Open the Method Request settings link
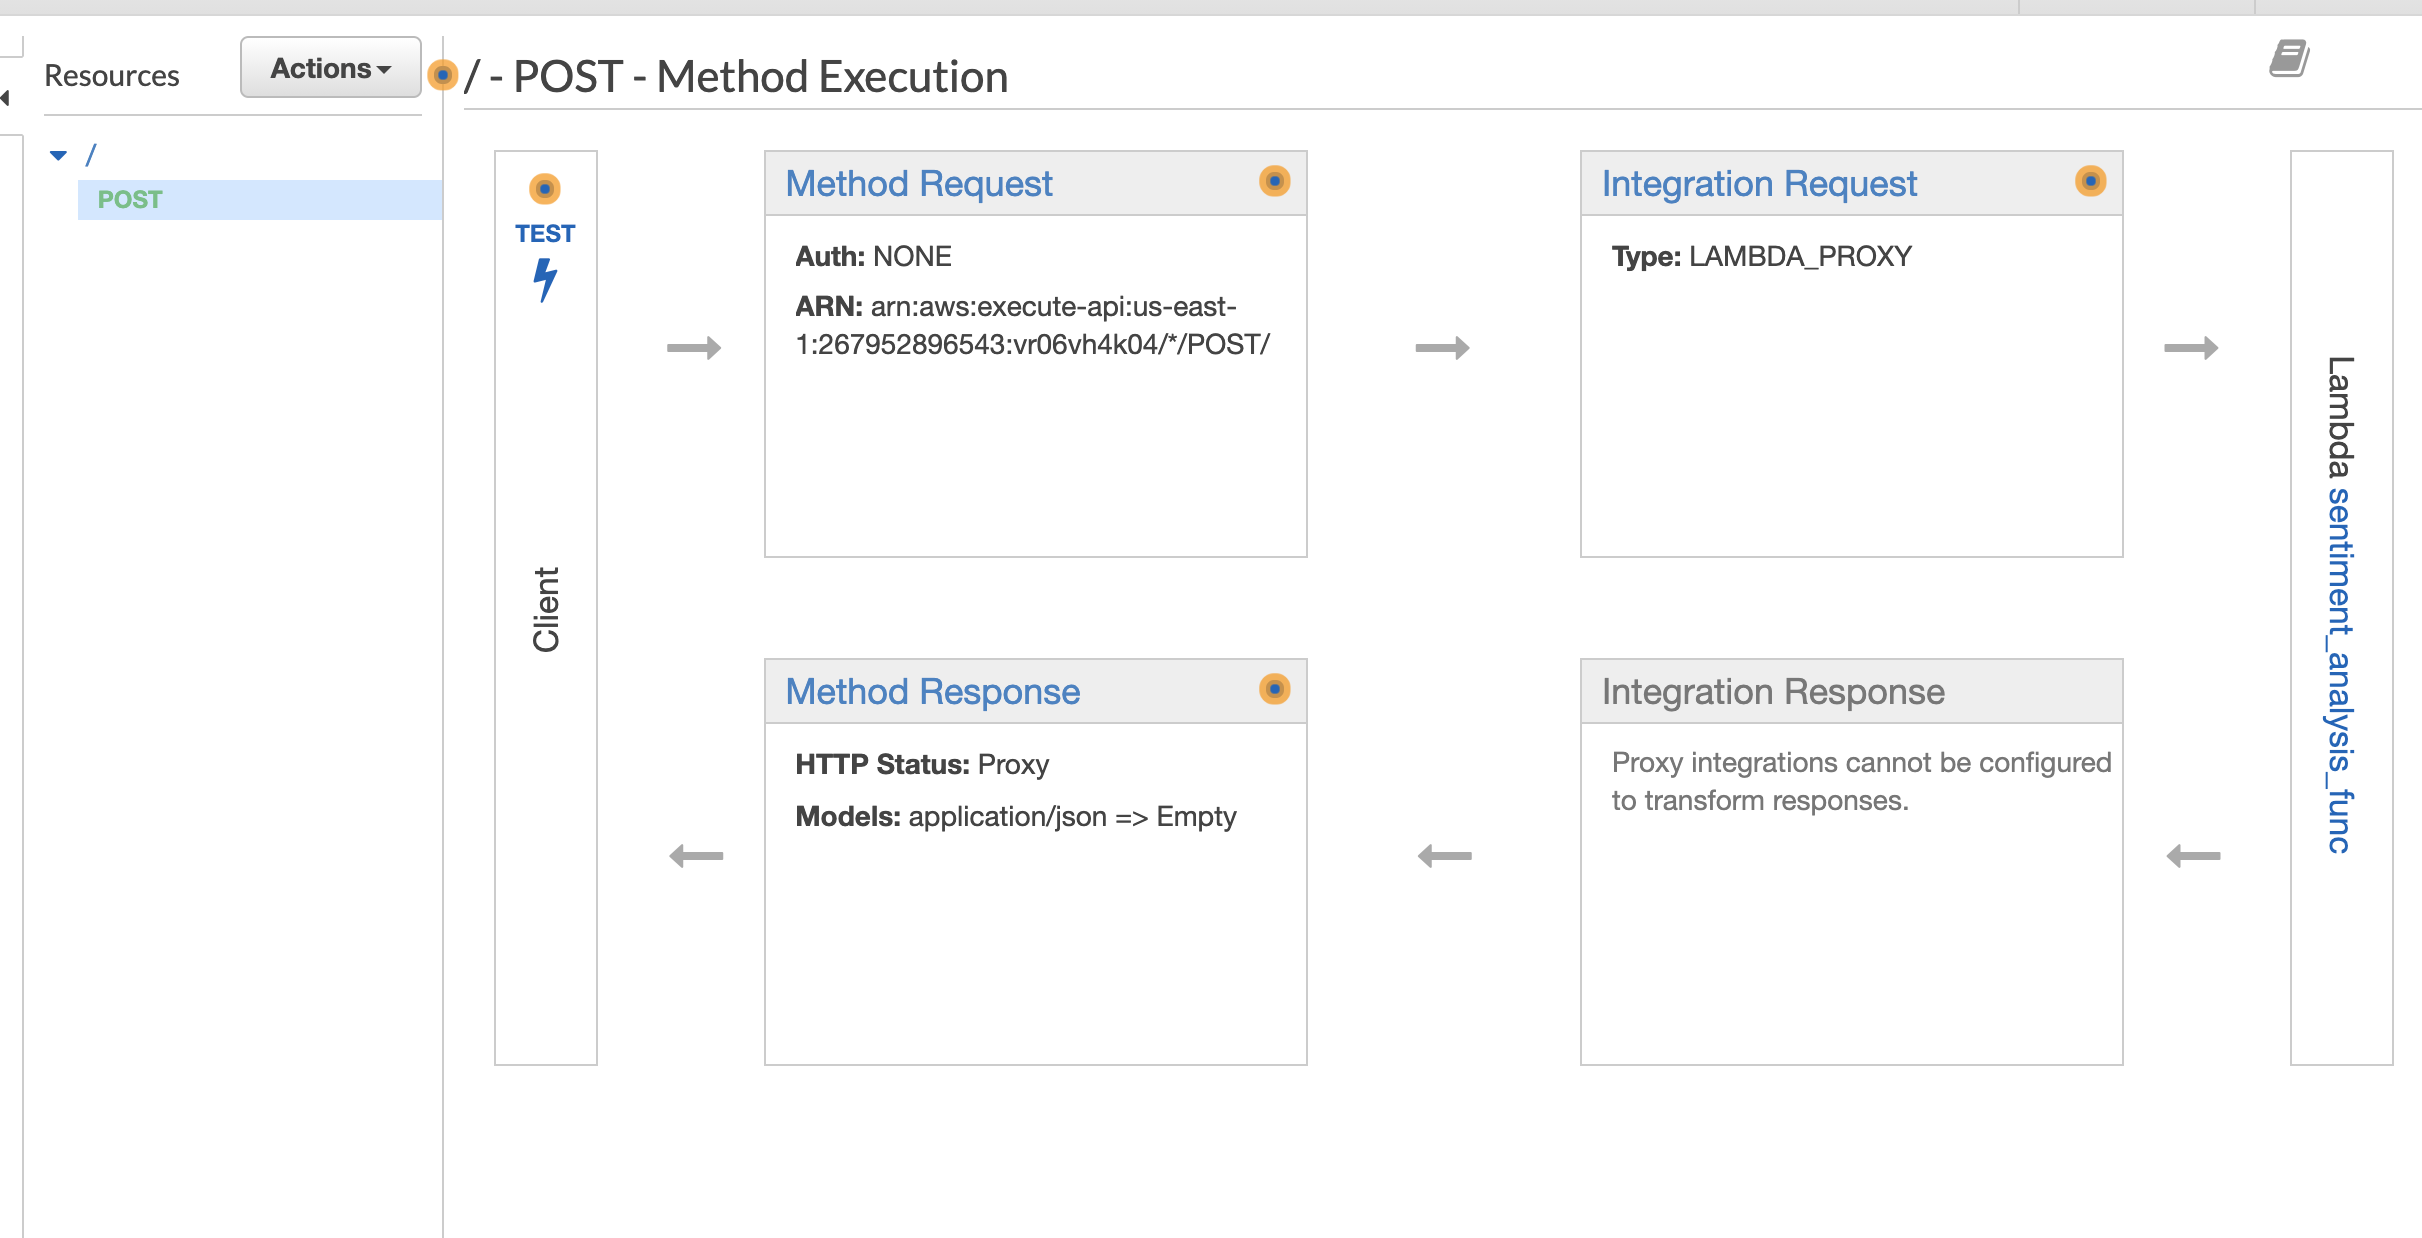 tap(918, 184)
